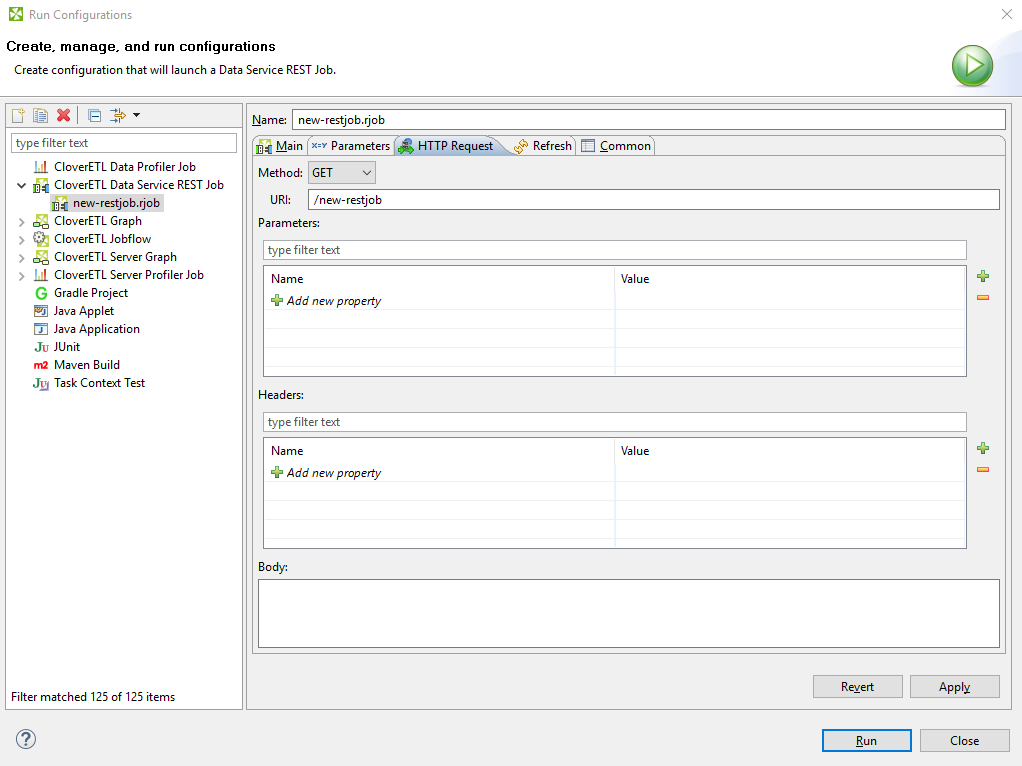Switch to the Main tab
Viewport: 1022px width, 766px height.
coord(280,146)
